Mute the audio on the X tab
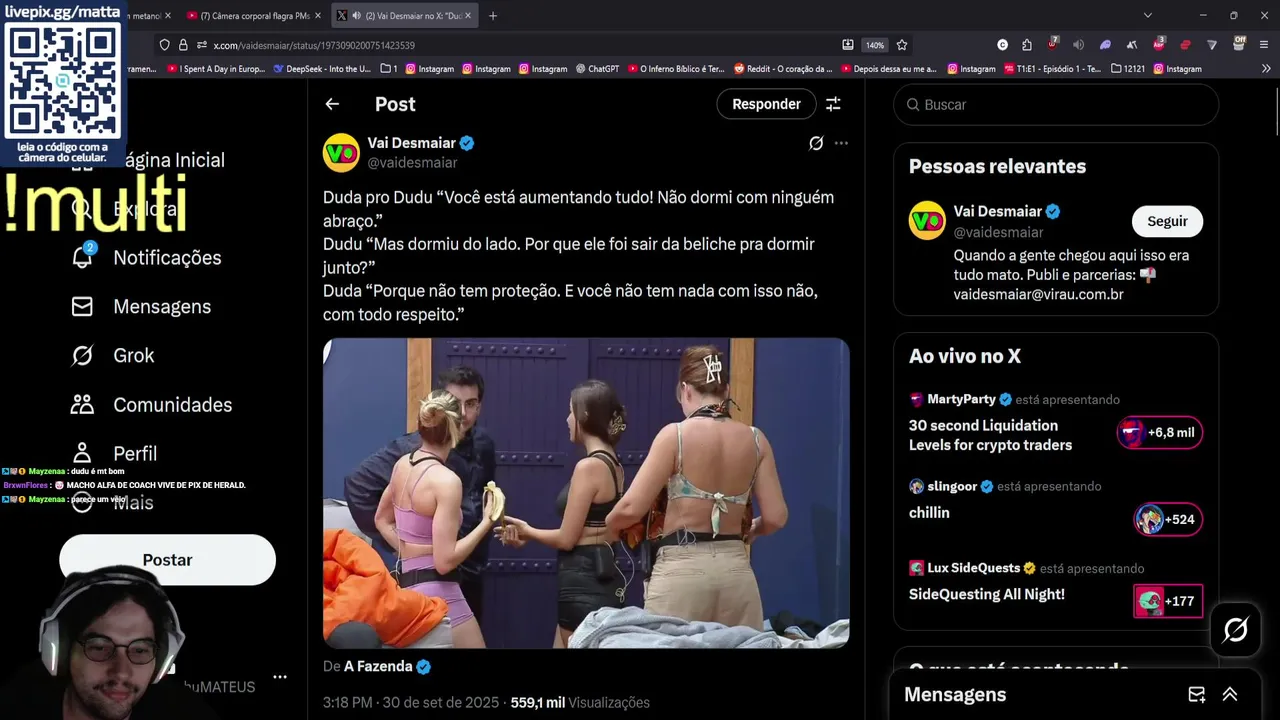Viewport: 1280px width, 720px height. (x=356, y=16)
